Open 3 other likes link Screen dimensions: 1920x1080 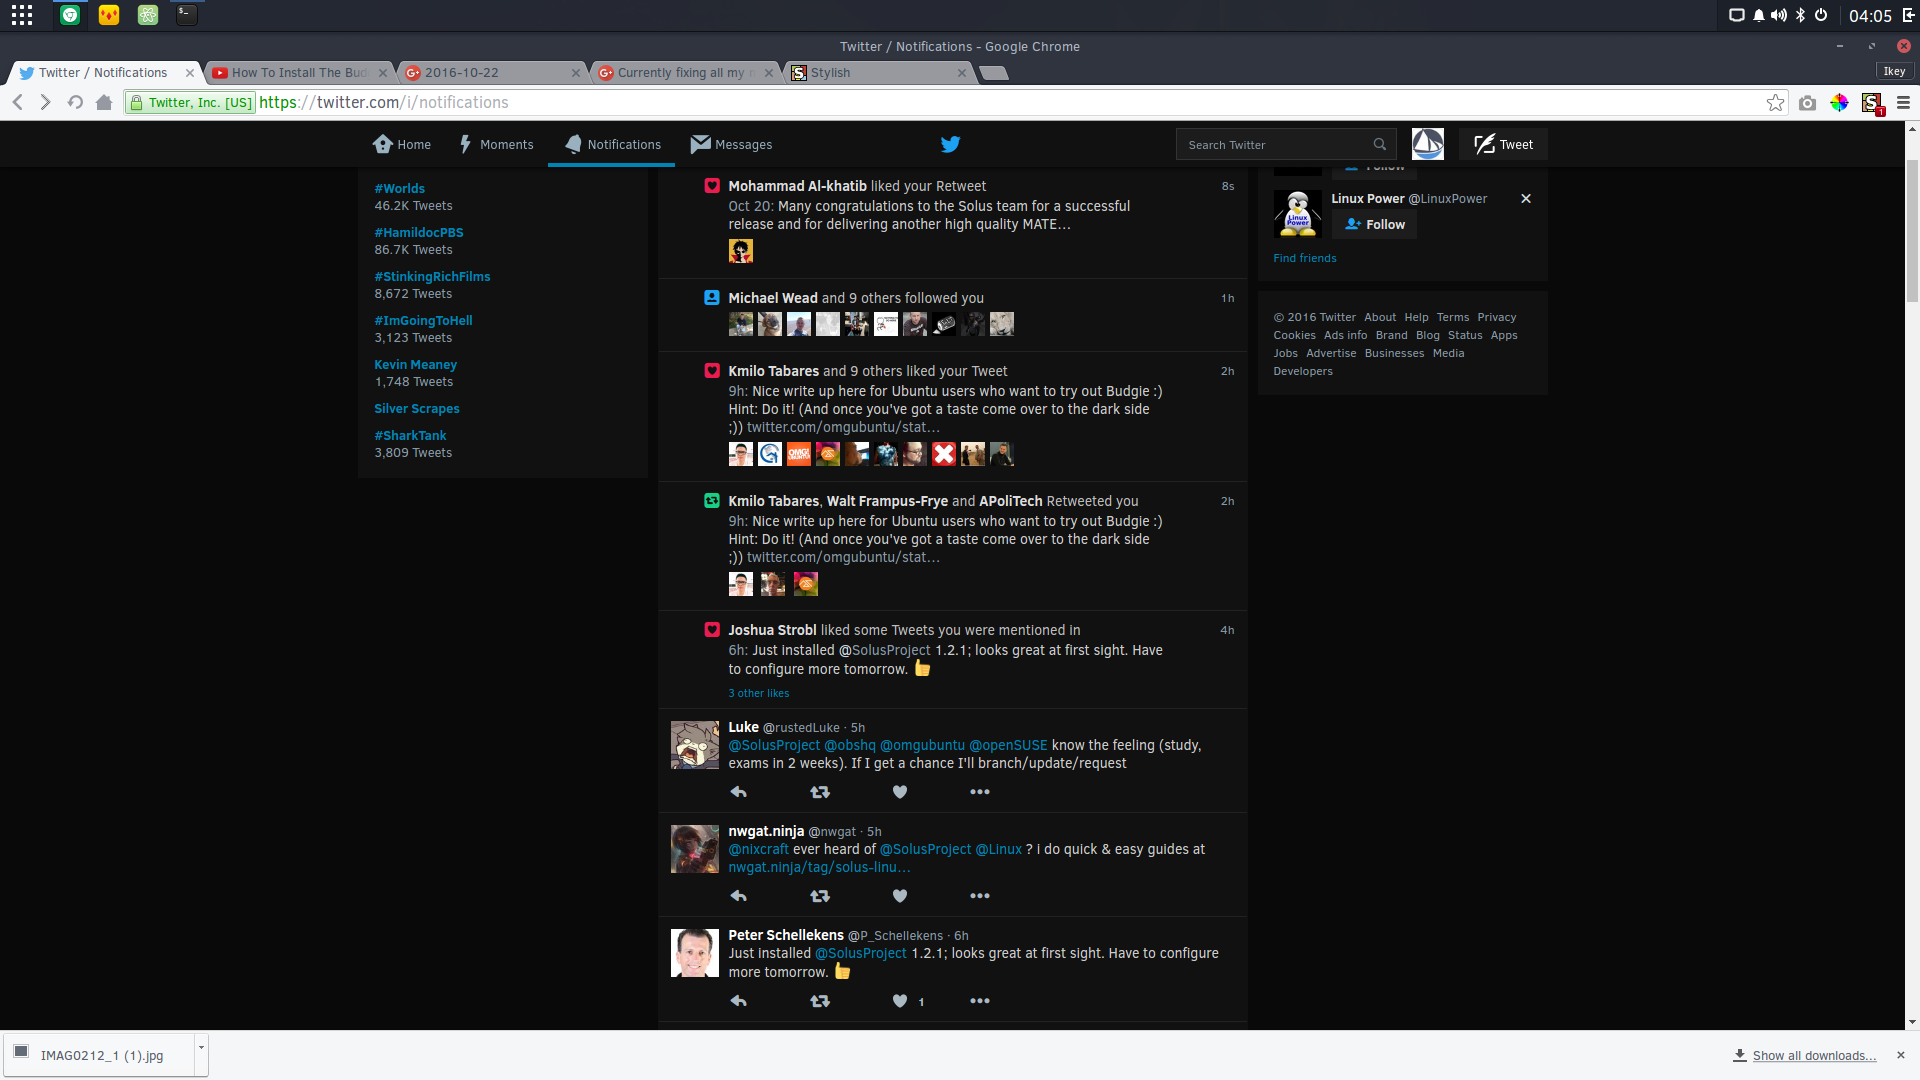759,693
